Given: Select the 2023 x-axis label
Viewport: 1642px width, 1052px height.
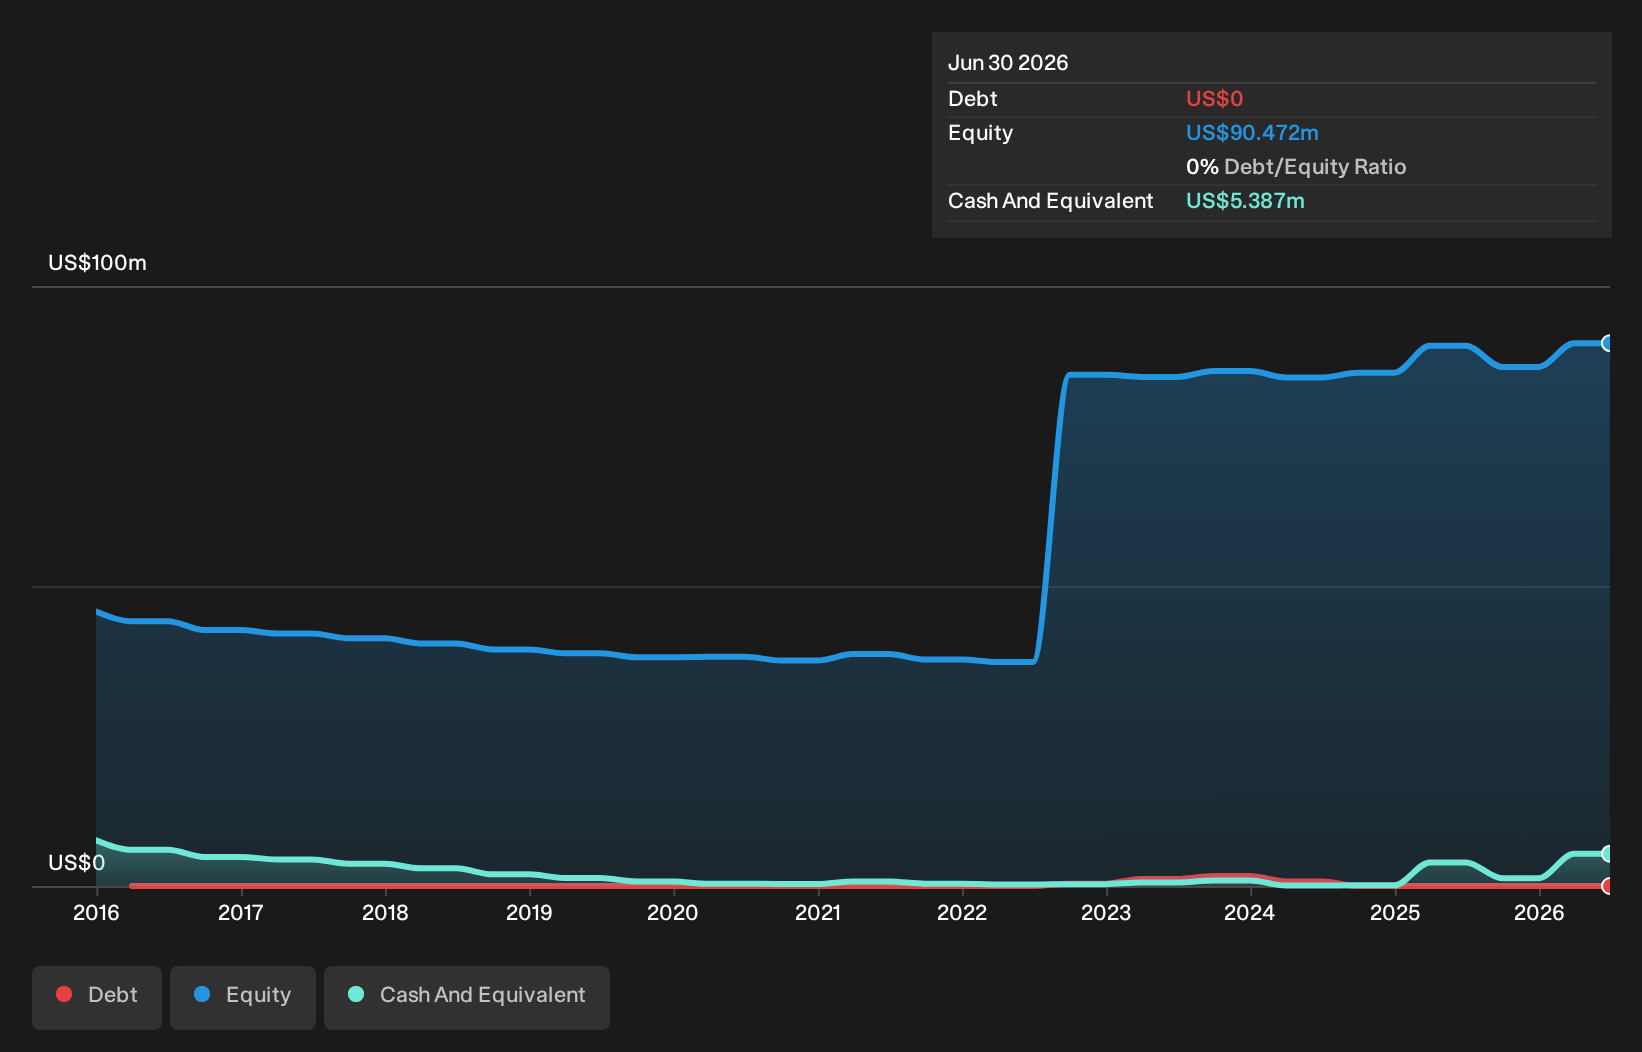Looking at the screenshot, I should click(1106, 912).
